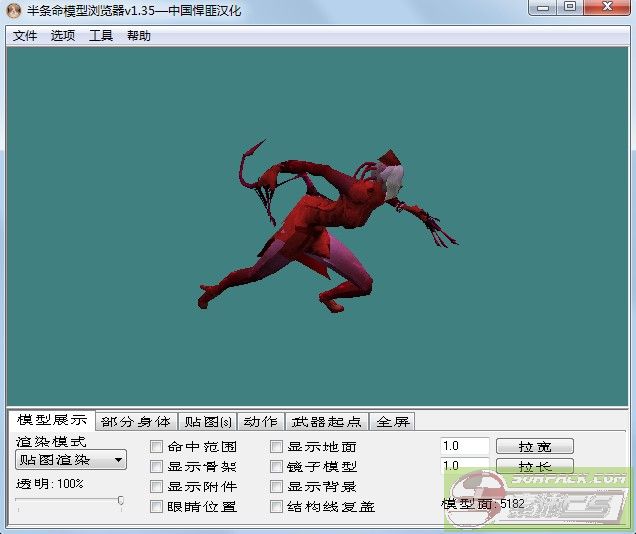This screenshot has height=534, width=636.
Task: Minimize the model viewer window
Action: [x=543, y=7]
